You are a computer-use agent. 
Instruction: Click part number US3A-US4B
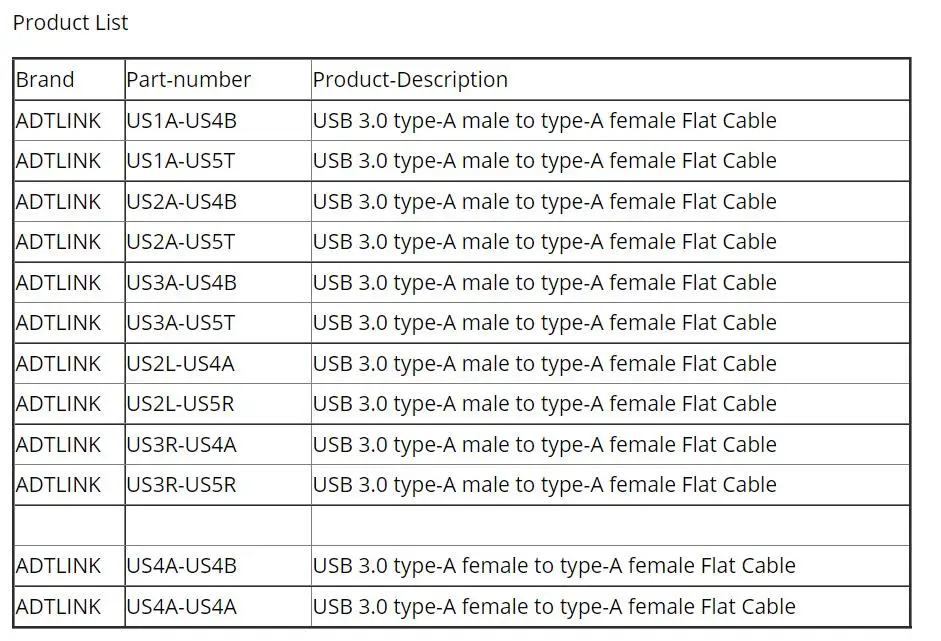tap(181, 283)
